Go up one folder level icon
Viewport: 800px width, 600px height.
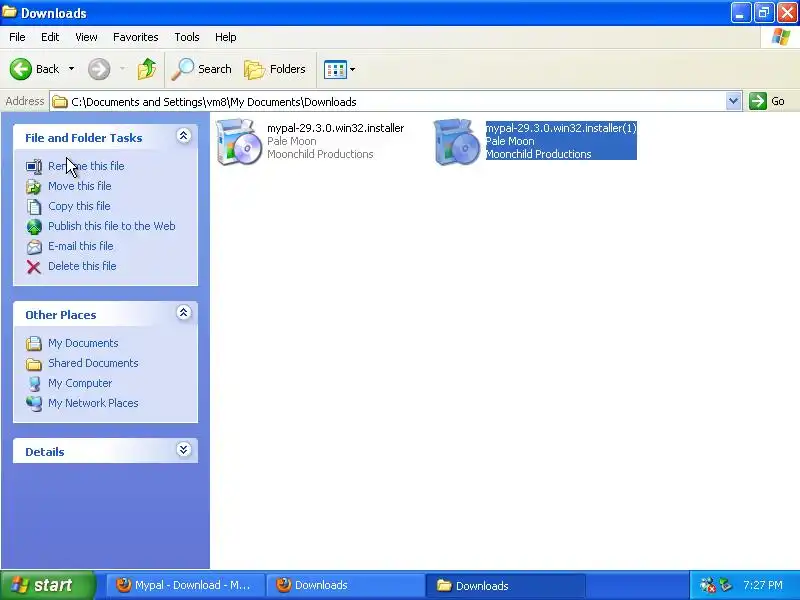[147, 69]
